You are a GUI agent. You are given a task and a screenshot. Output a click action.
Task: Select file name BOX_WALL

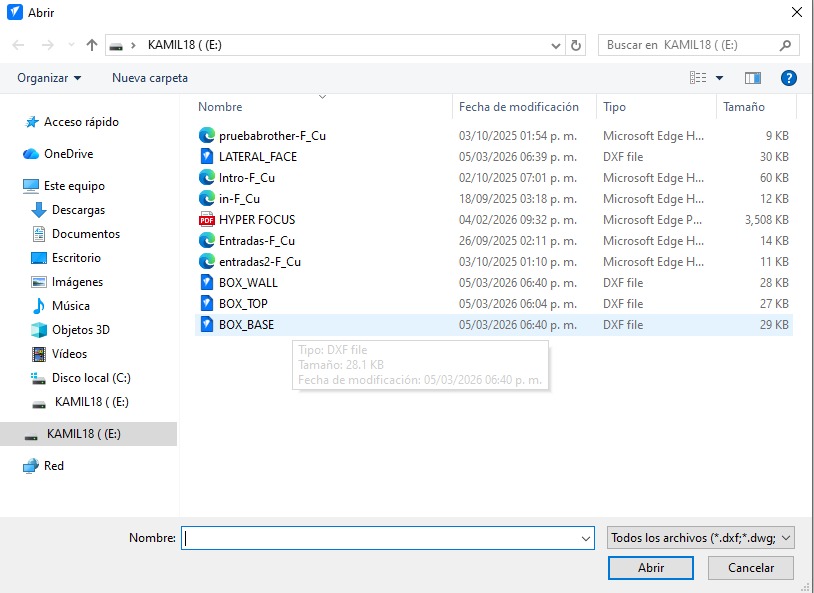pyautogui.click(x=248, y=282)
